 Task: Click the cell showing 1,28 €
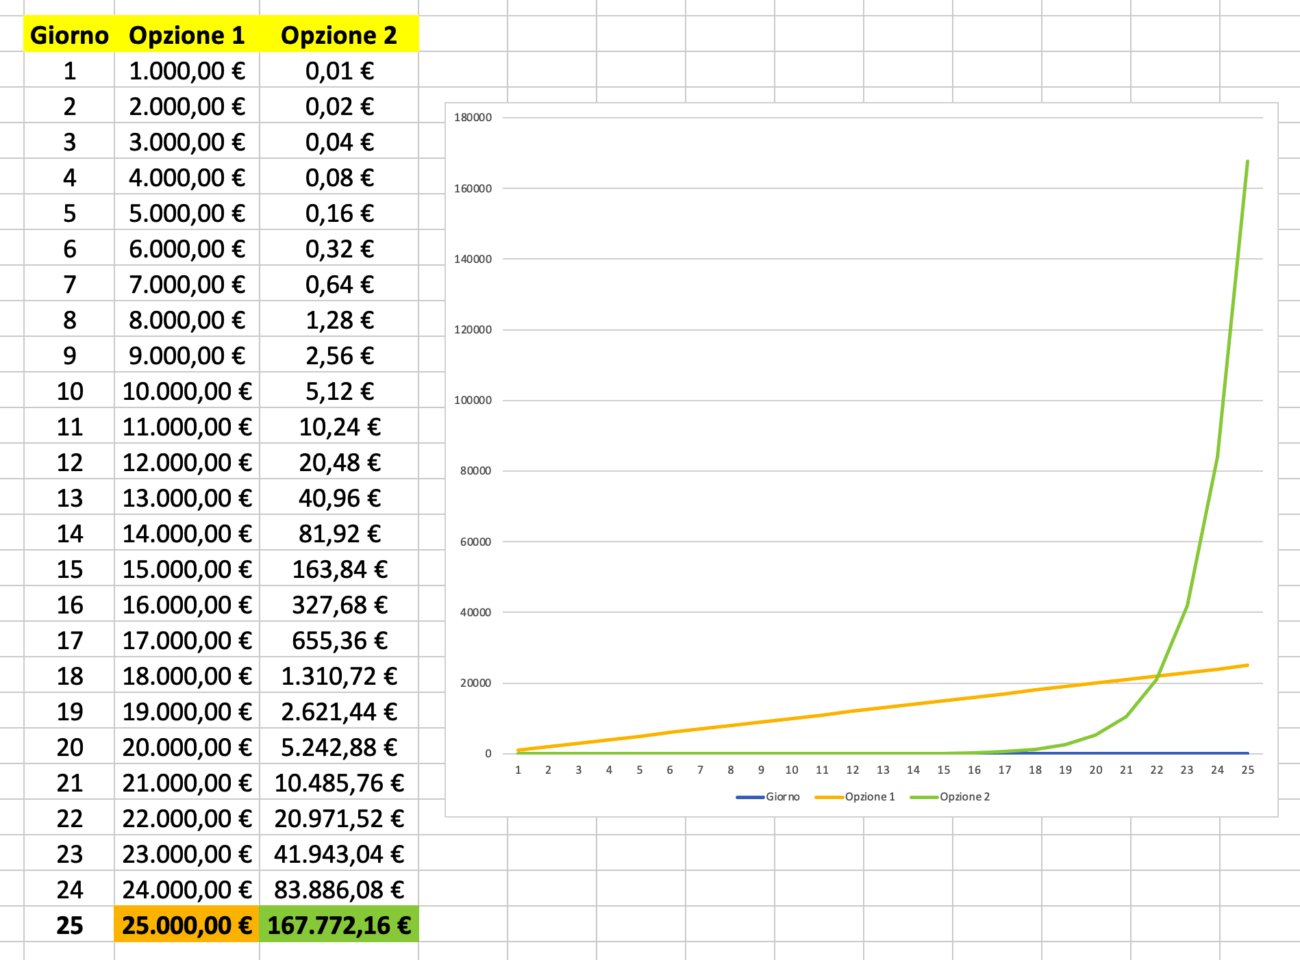[339, 320]
